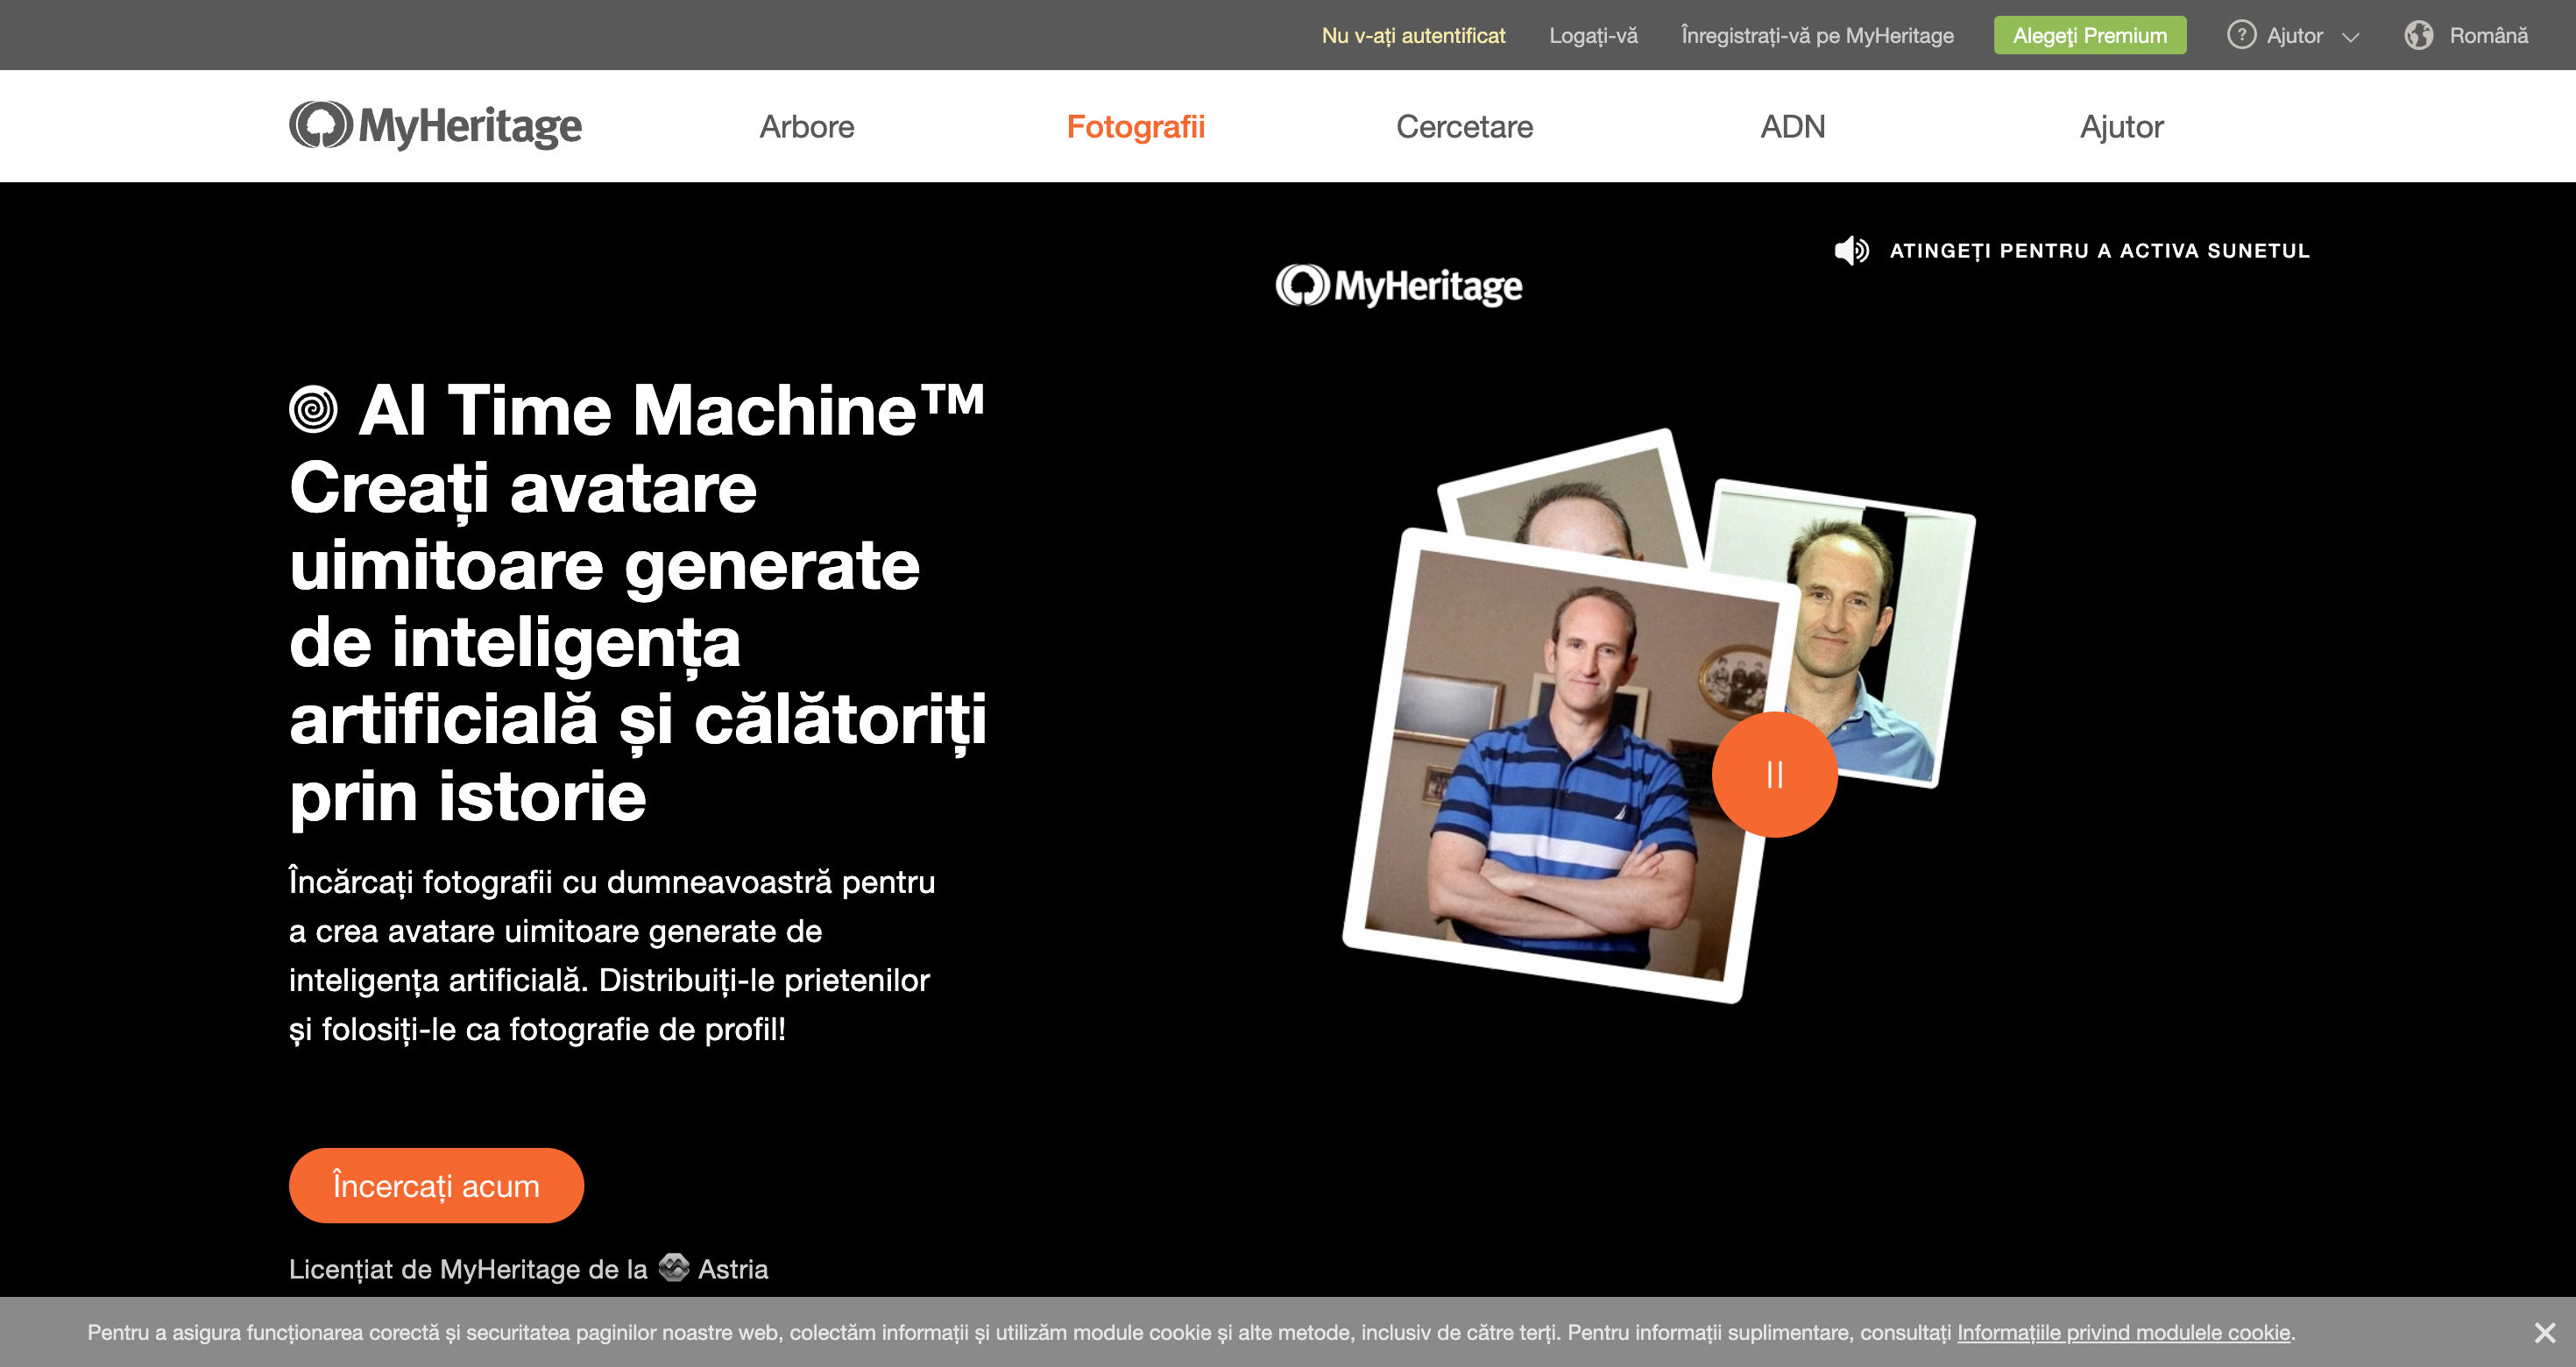Image resolution: width=2576 pixels, height=1367 pixels.
Task: Open the Cercetare menu
Action: coord(1464,127)
